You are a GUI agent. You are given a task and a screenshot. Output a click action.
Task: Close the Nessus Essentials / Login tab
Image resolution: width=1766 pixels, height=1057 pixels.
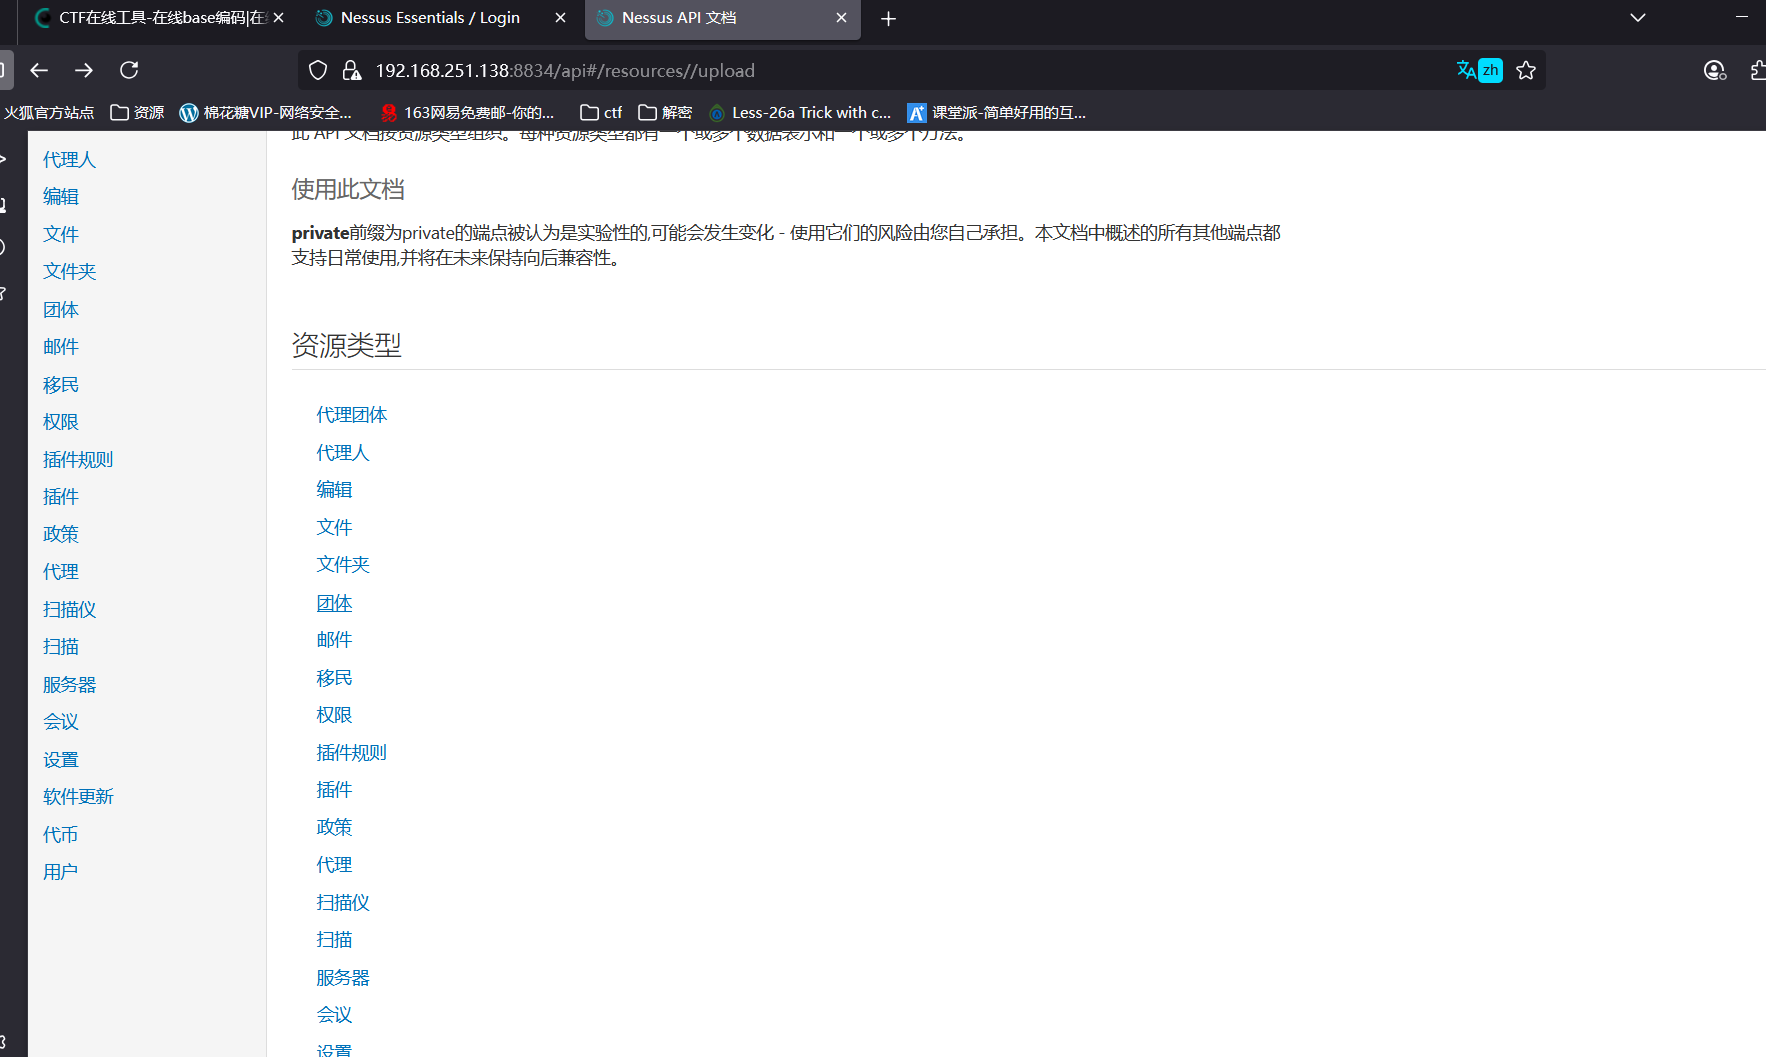tap(560, 18)
